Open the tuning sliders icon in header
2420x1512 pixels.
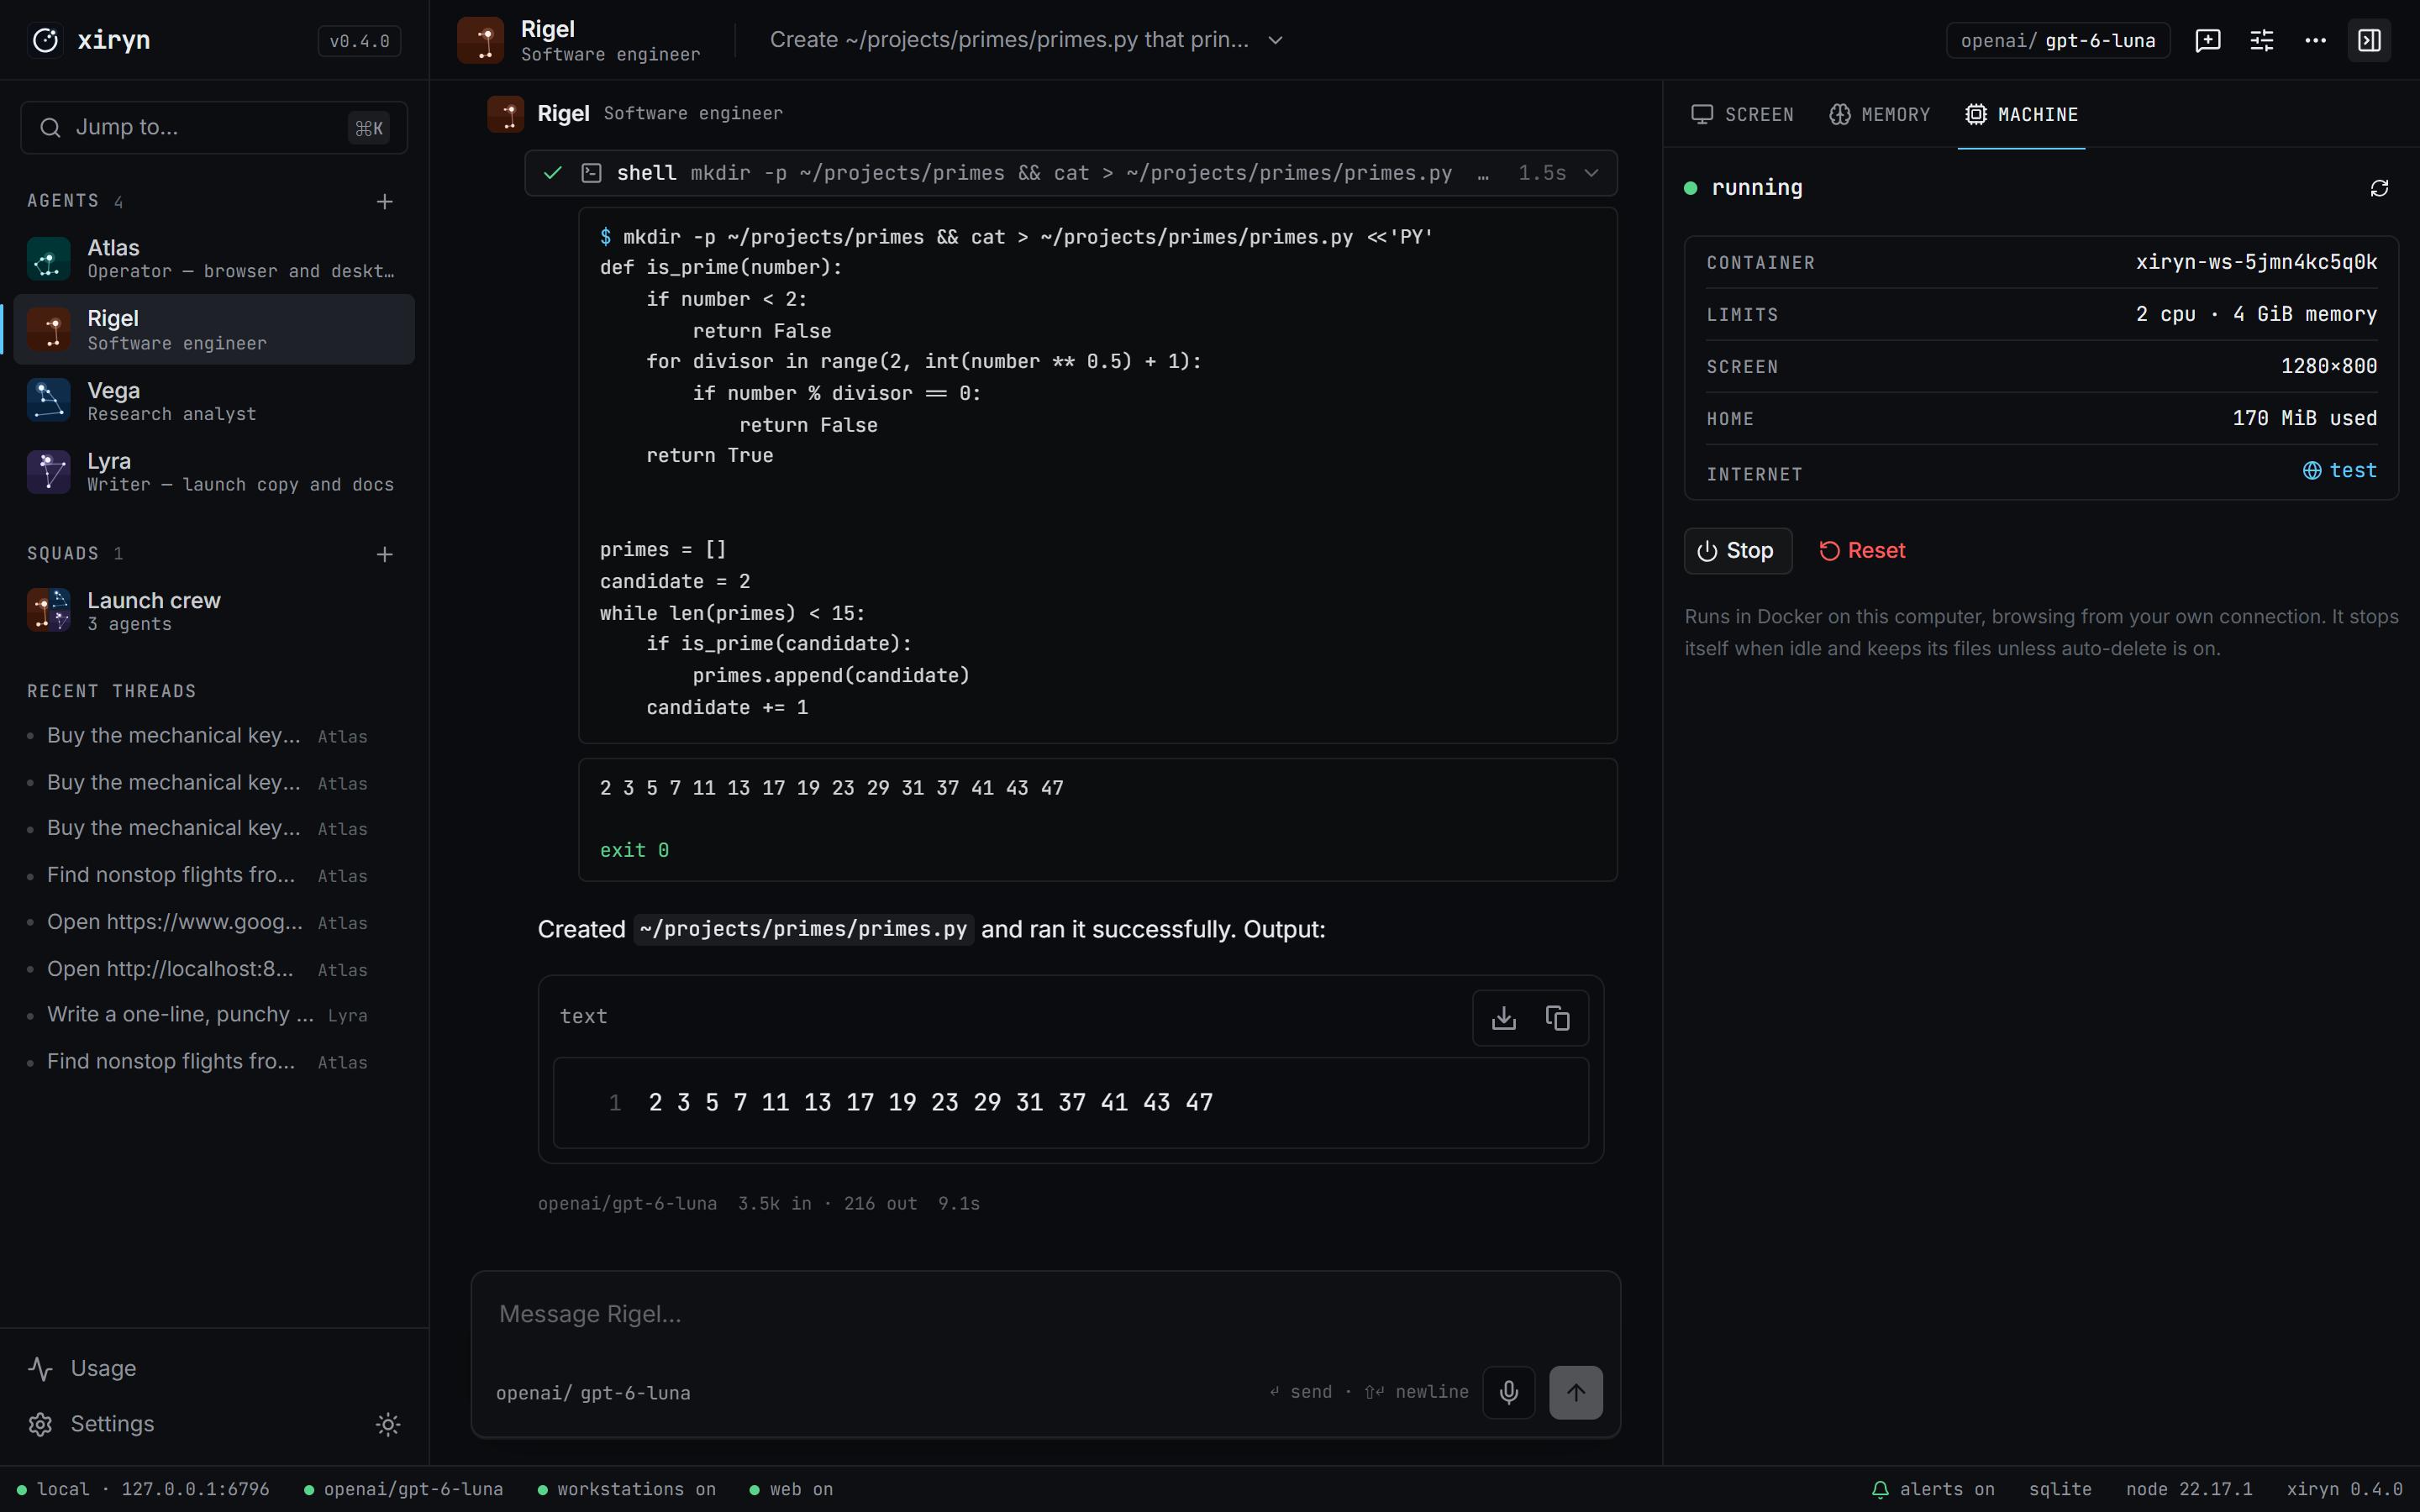coord(2261,40)
